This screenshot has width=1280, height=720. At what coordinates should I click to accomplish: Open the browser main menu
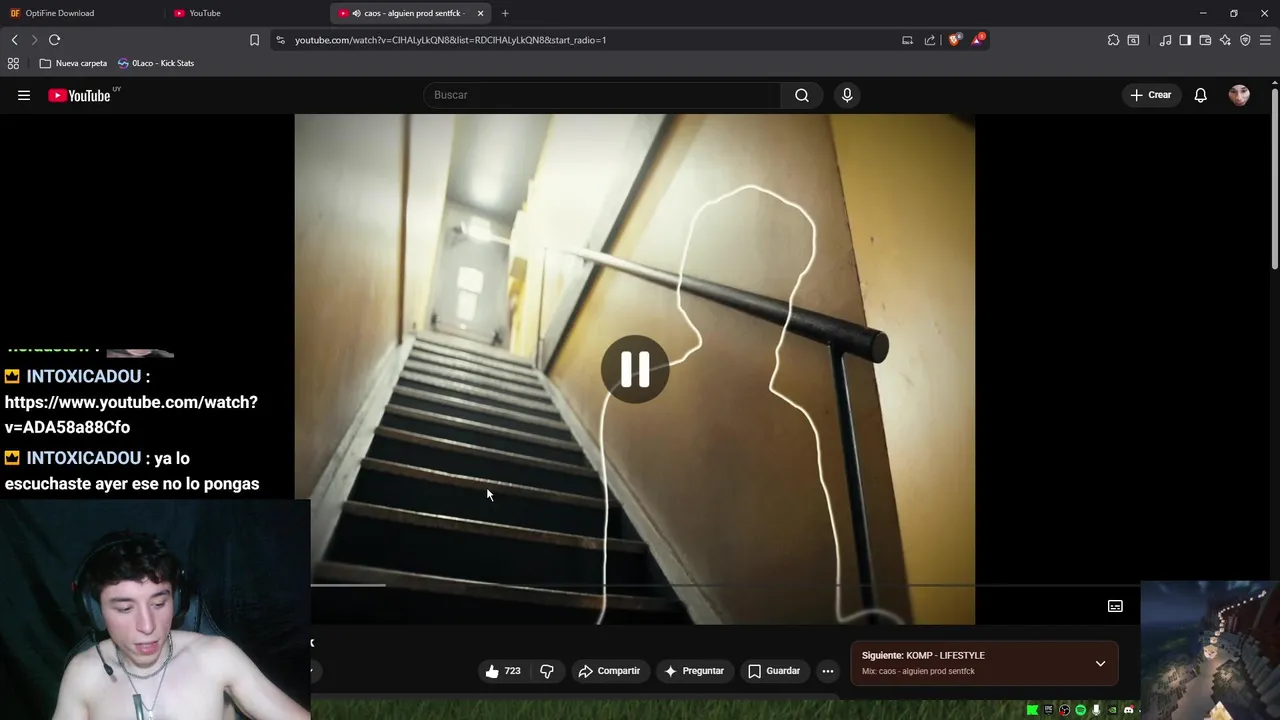click(1265, 40)
